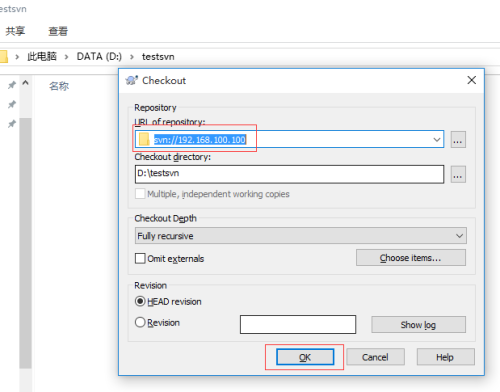Click the Choose items... button

point(411,258)
